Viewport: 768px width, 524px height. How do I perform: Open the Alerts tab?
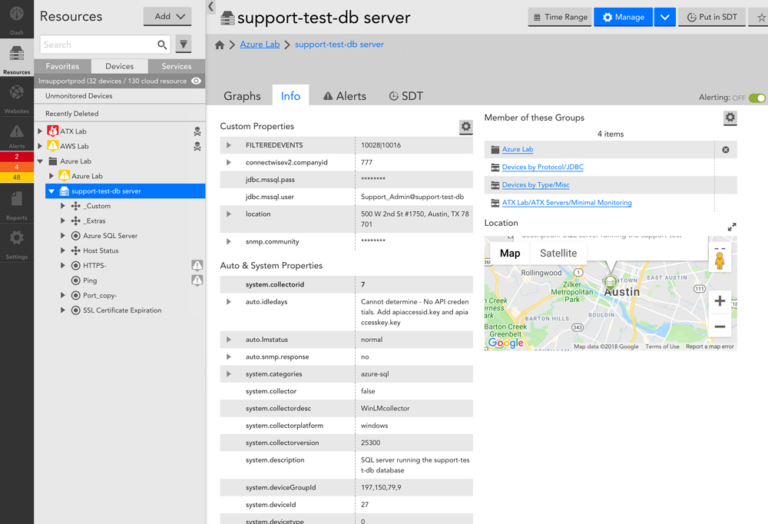345,96
